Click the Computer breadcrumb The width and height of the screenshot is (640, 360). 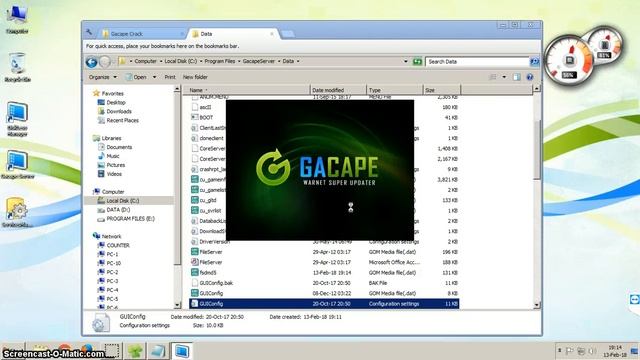[145, 61]
